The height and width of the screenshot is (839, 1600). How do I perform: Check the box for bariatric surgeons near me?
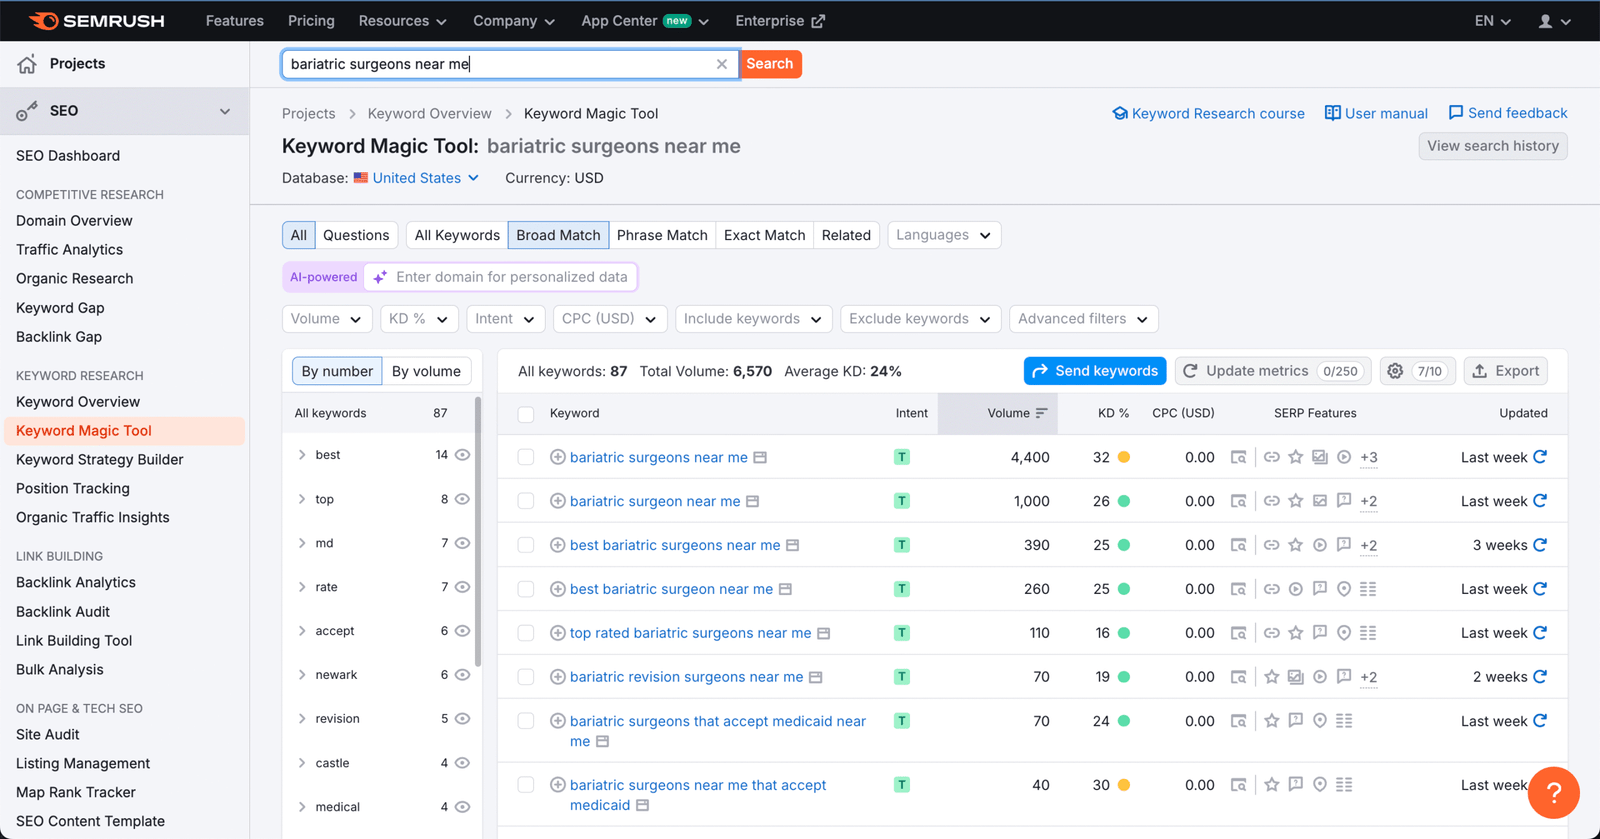[526, 457]
